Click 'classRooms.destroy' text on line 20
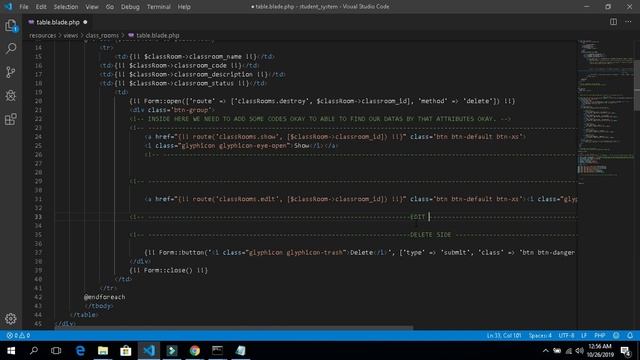 point(271,101)
